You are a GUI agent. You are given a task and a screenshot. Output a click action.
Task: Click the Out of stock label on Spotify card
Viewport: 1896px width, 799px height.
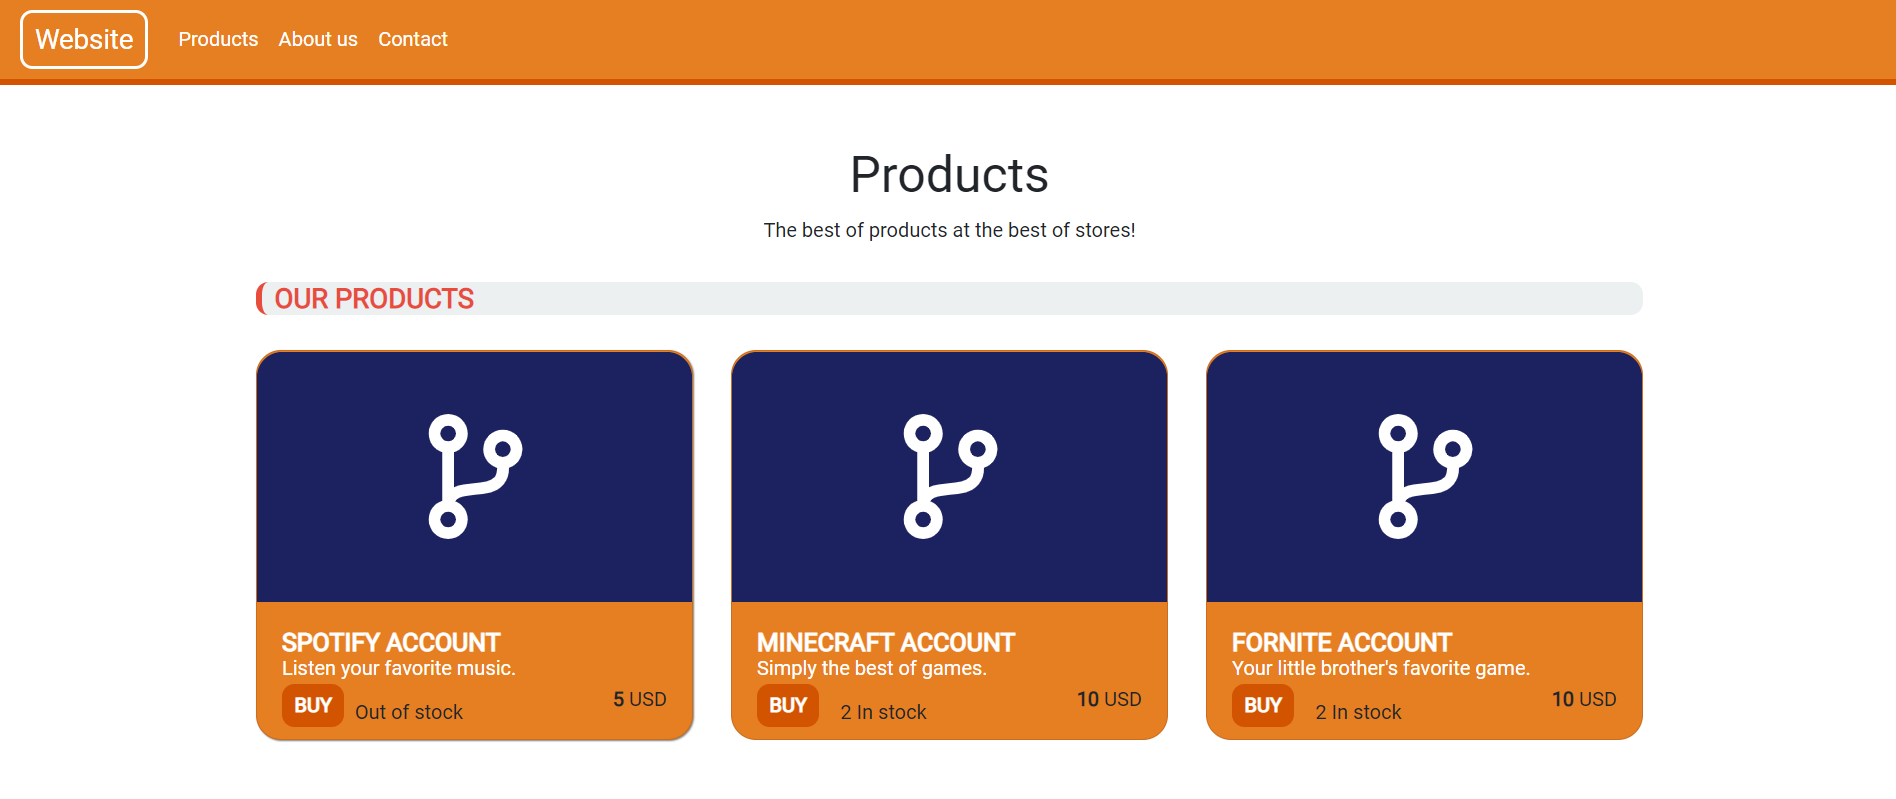(x=409, y=711)
